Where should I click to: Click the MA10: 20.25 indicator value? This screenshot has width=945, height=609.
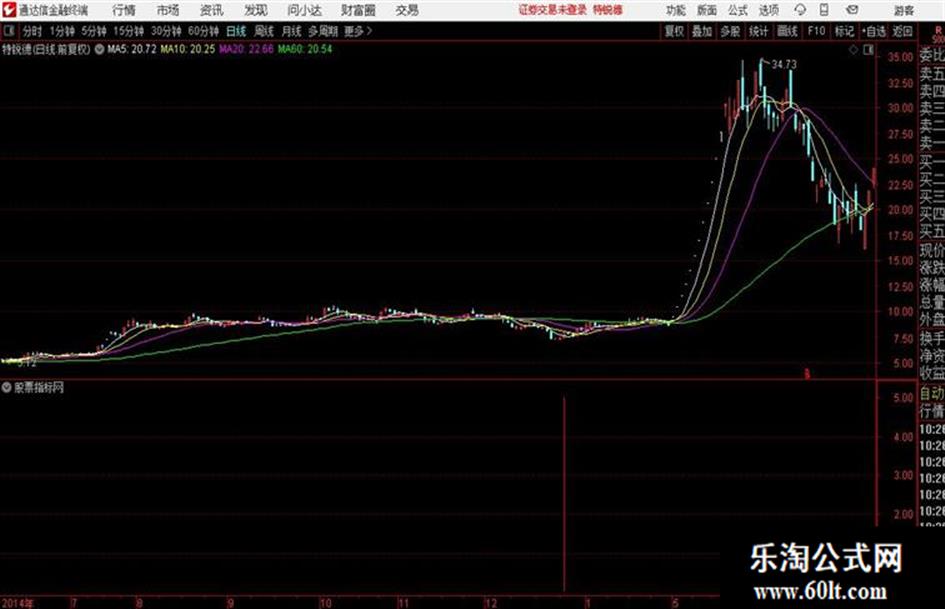coord(187,49)
